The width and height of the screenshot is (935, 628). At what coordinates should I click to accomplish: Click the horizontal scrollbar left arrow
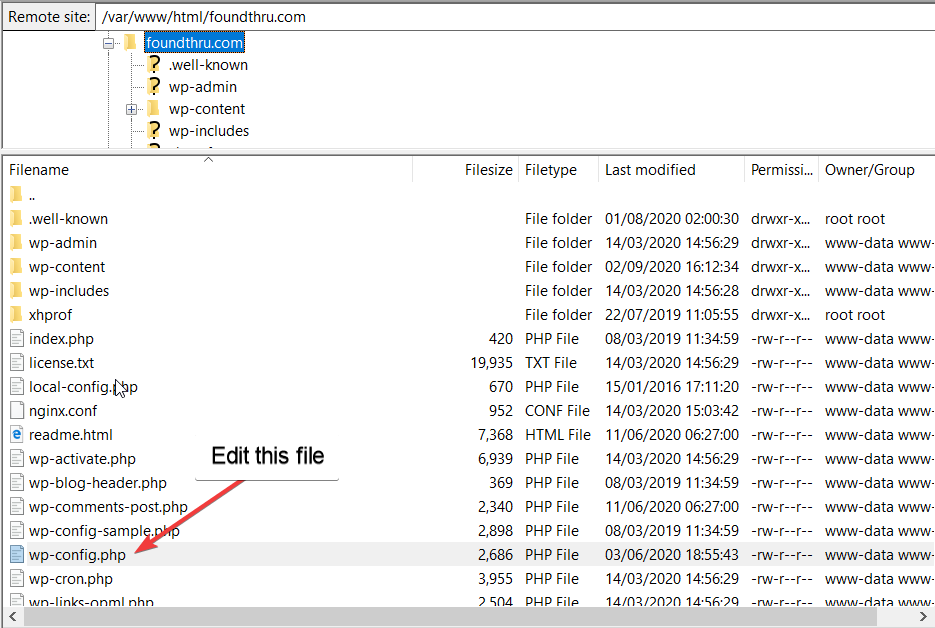[12, 617]
